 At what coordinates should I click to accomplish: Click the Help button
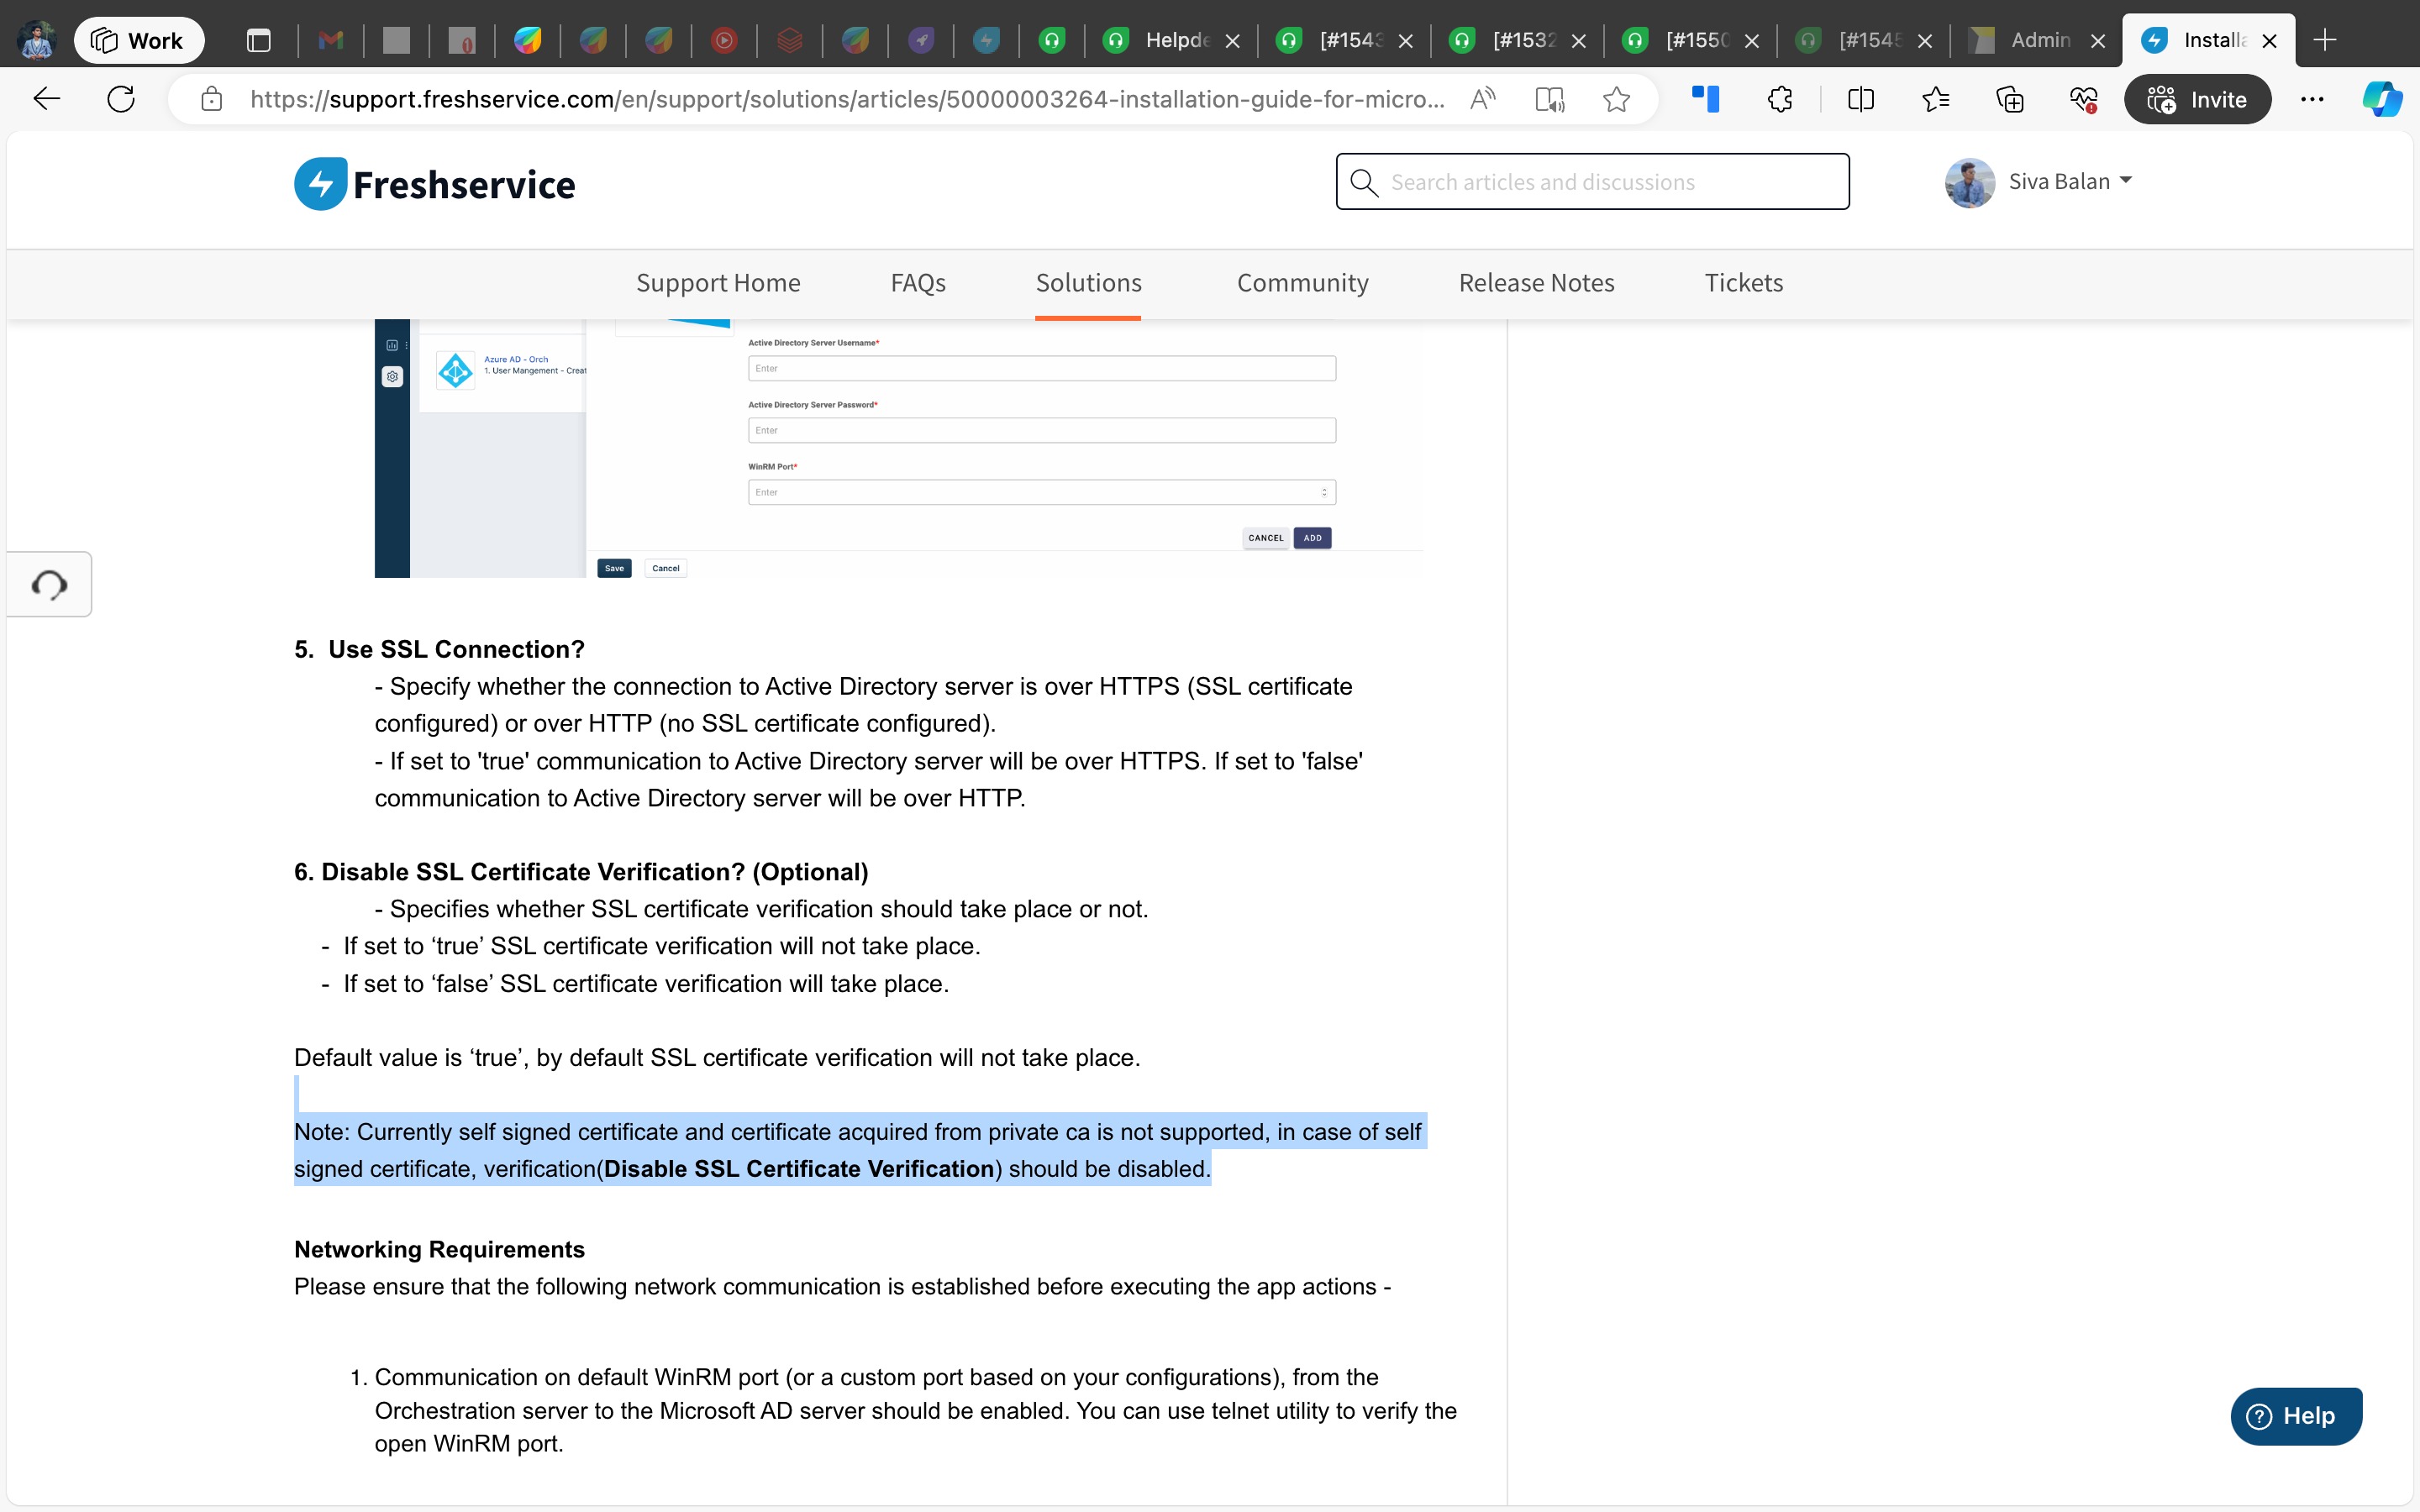pos(2295,1415)
